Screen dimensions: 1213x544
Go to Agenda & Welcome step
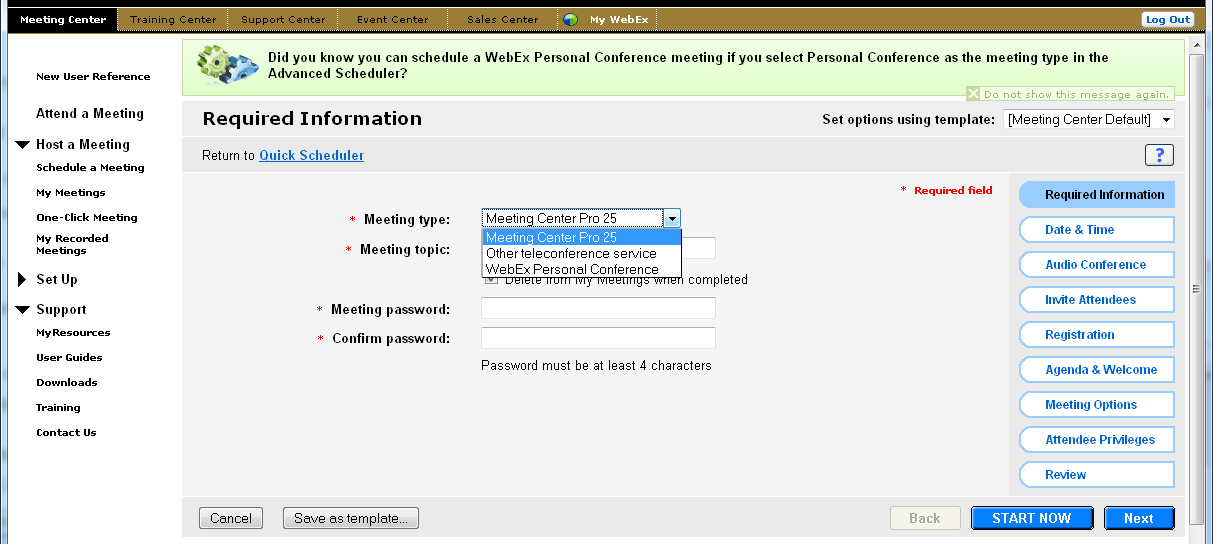[x=1096, y=370]
